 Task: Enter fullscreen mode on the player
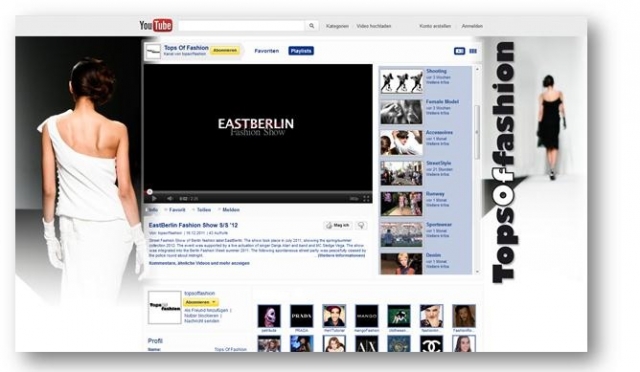367,198
